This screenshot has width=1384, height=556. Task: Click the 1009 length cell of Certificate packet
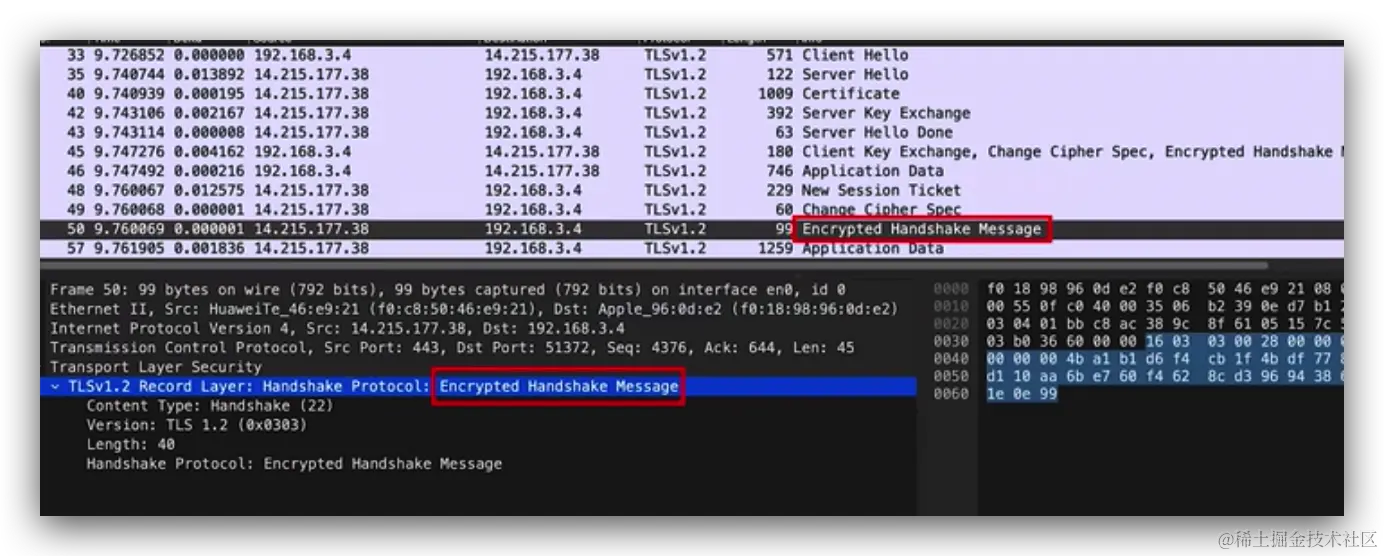pos(776,93)
